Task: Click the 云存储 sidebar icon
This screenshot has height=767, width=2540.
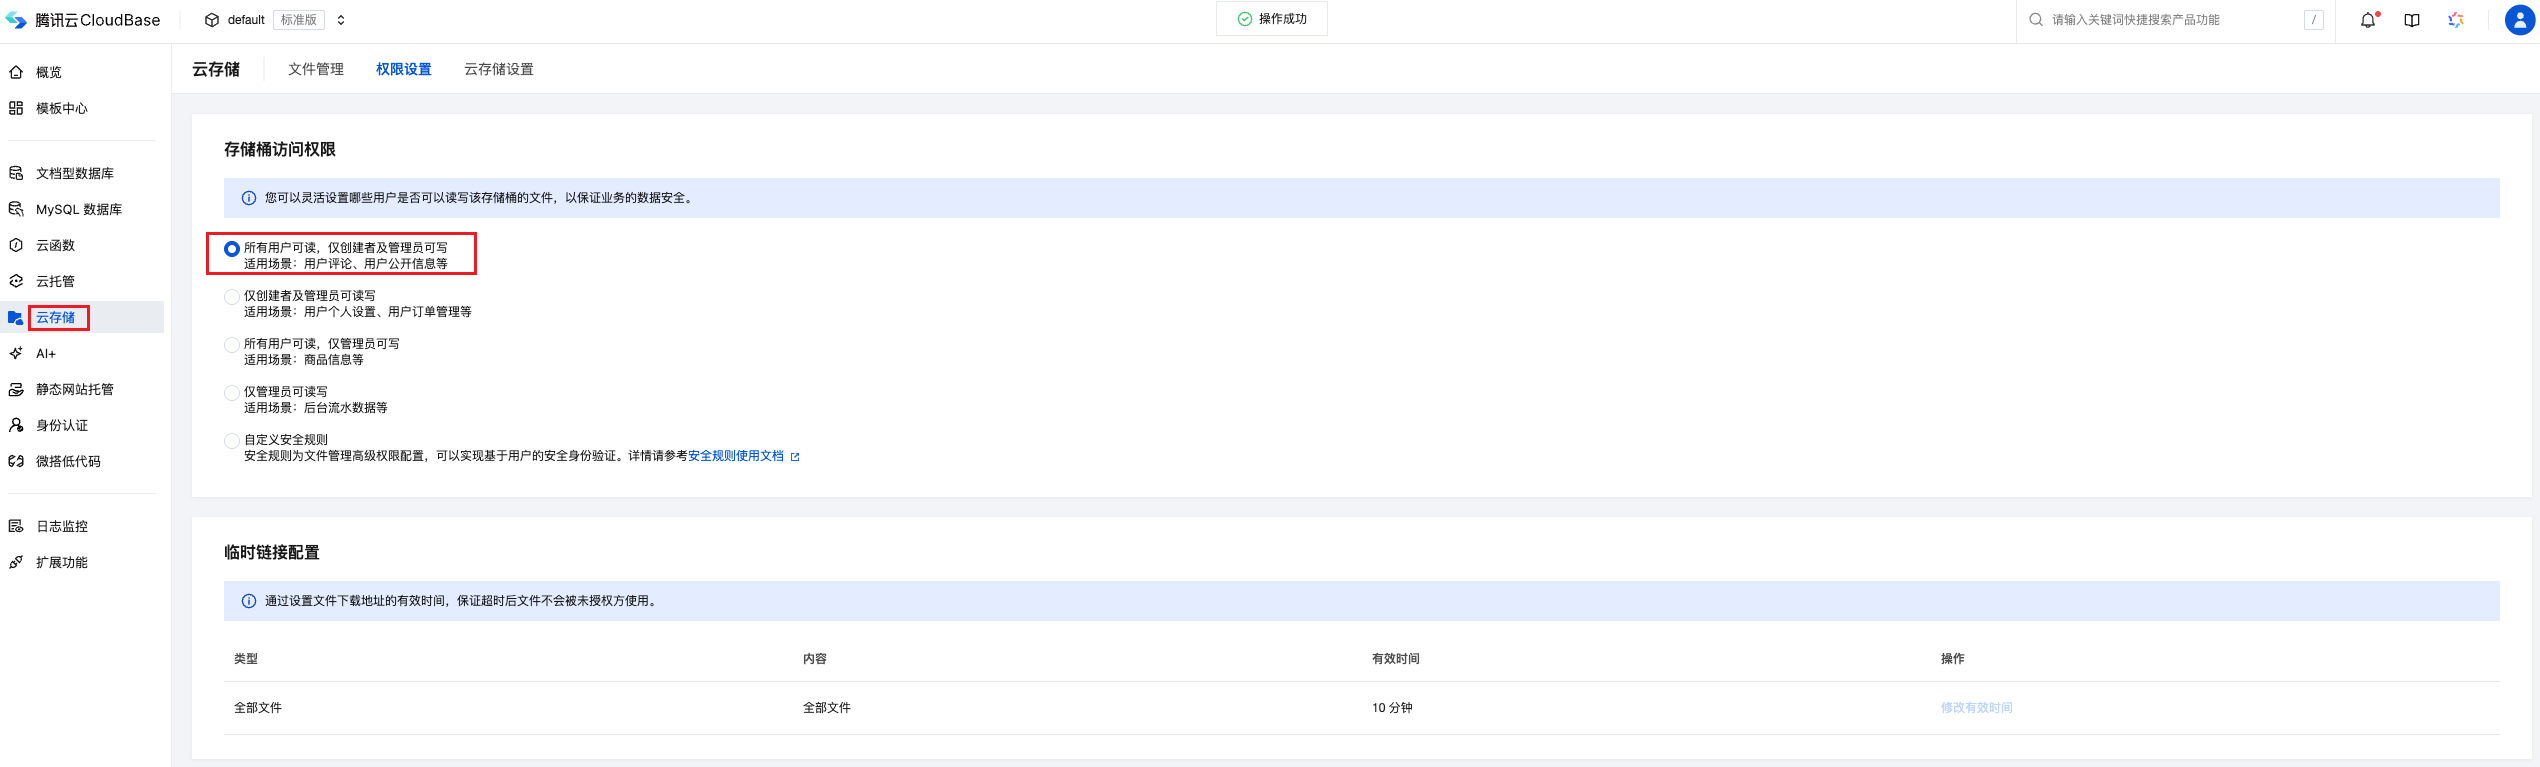Action: [16, 317]
